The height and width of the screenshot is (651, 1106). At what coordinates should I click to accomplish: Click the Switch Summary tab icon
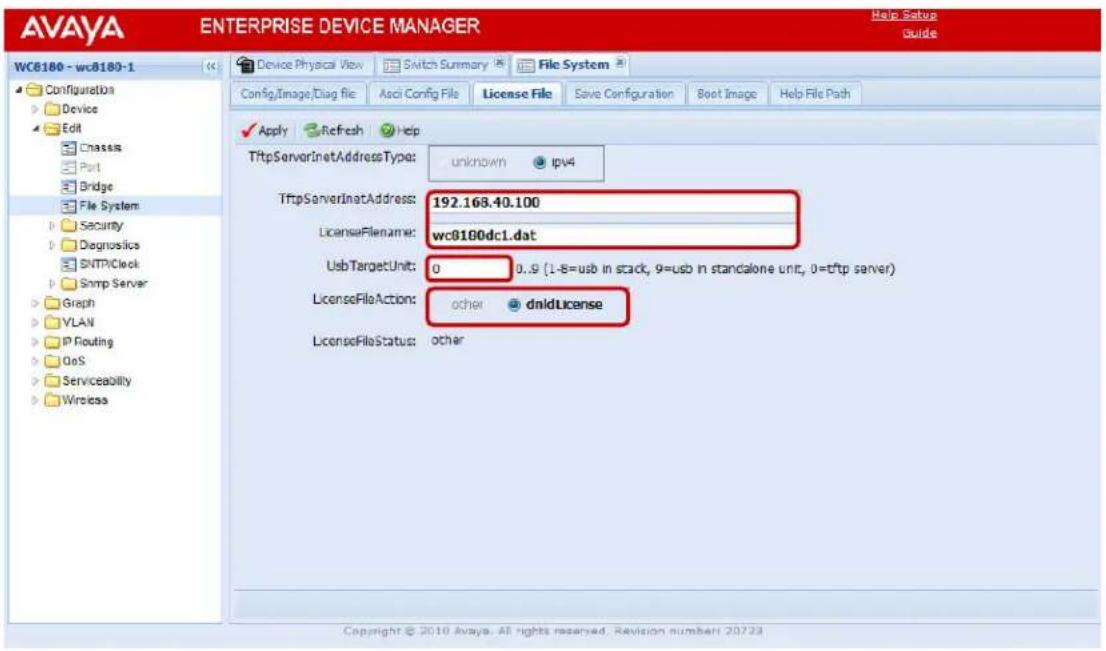(x=391, y=66)
